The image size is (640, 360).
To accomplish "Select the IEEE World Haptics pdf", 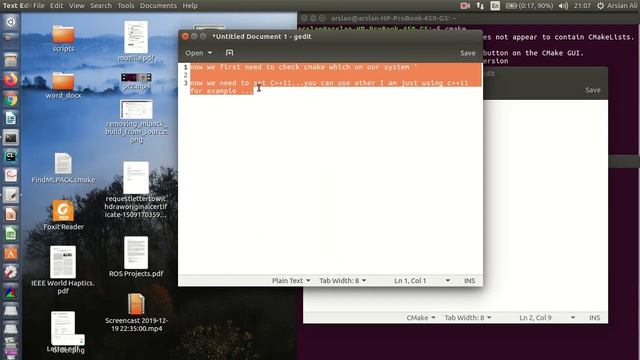I will (x=63, y=269).
